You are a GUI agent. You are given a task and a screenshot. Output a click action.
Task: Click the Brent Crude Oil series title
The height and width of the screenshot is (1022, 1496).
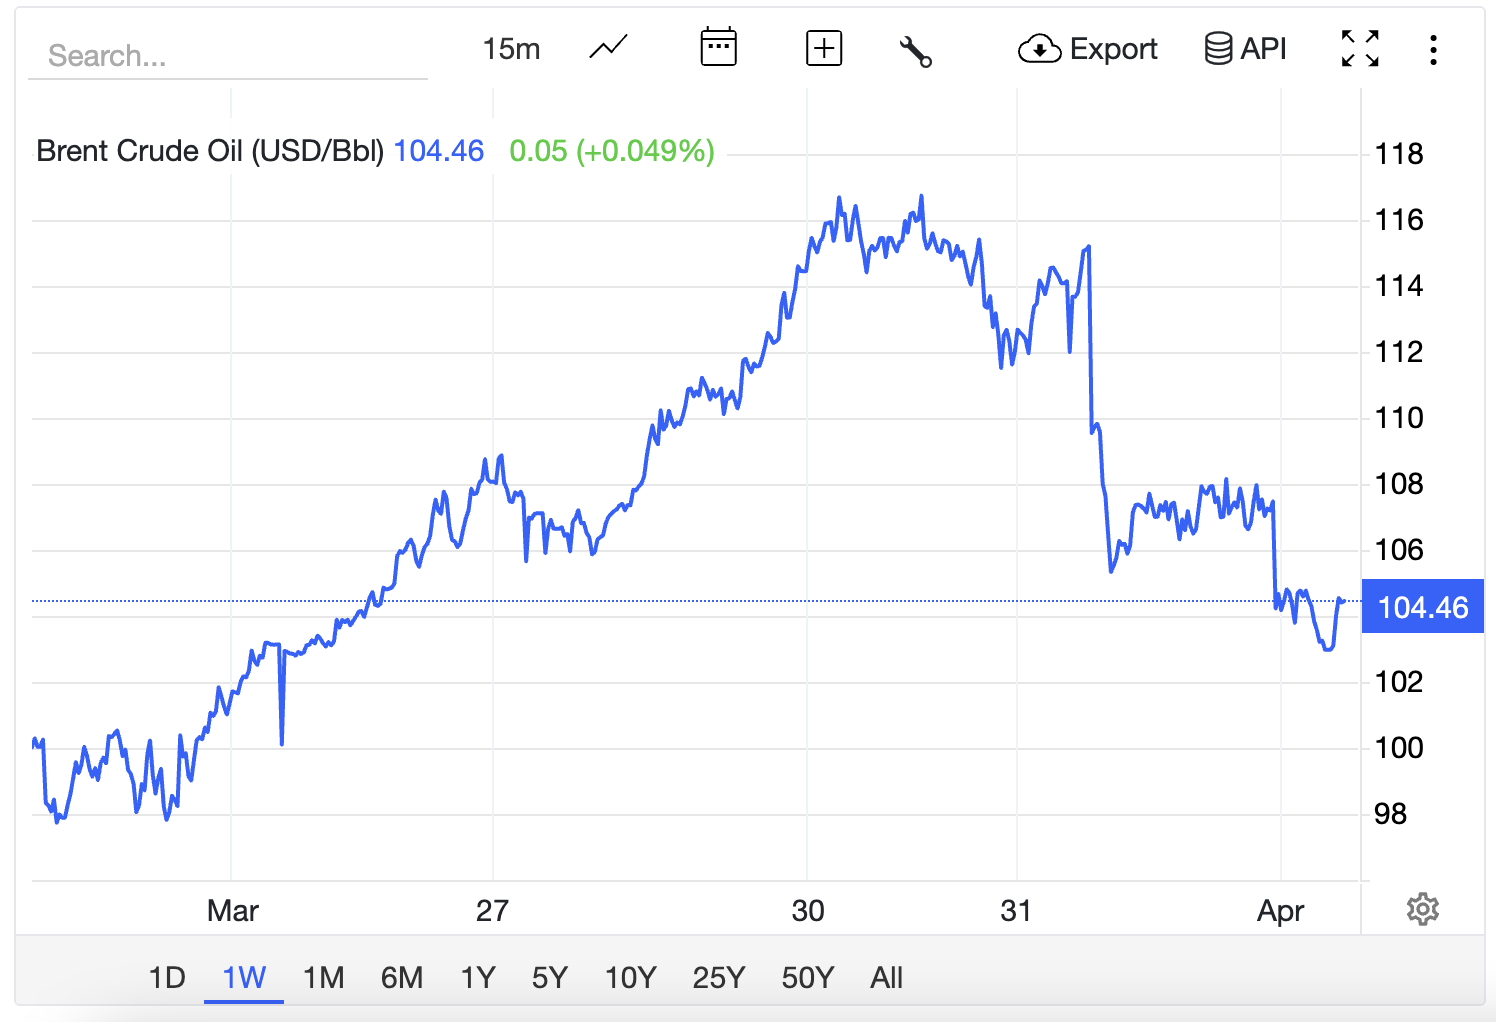coord(210,151)
